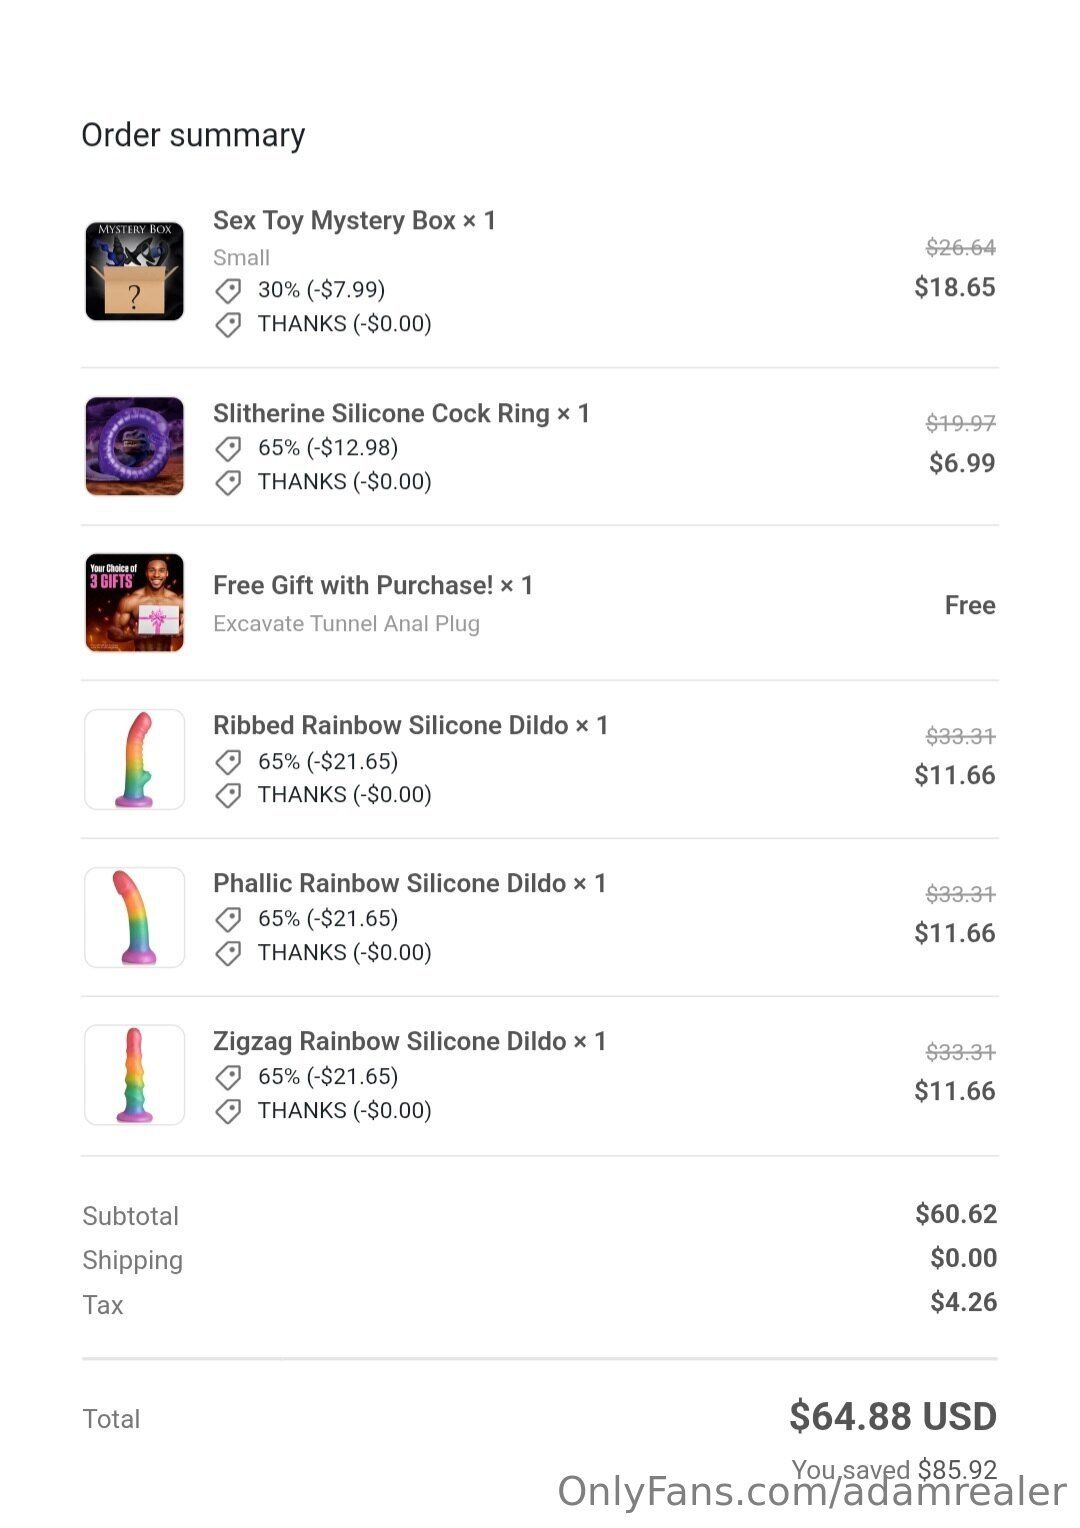Click the 65% tag icon for Zigzag Rainbow item

[x=228, y=1078]
